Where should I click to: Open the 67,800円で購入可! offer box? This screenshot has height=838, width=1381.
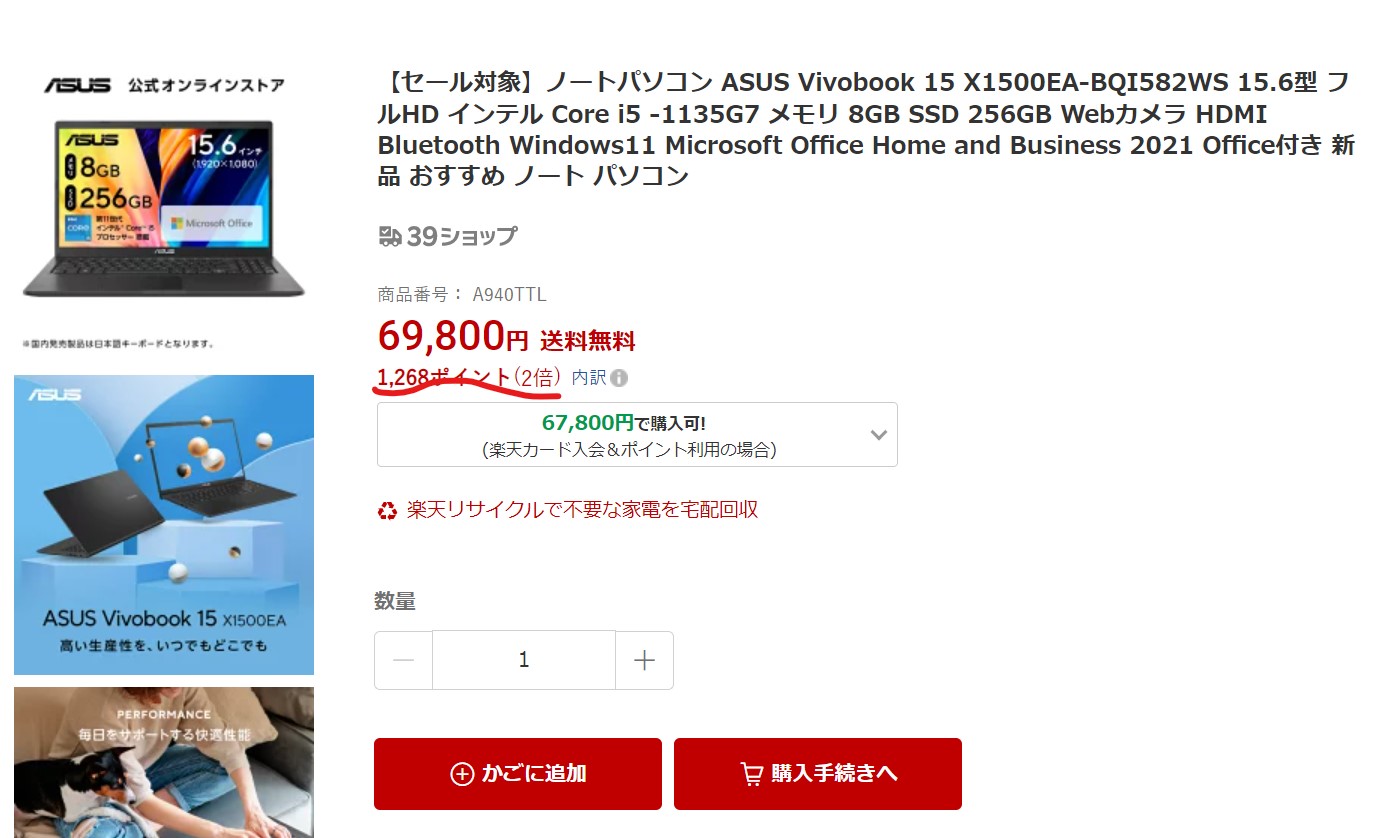637,435
